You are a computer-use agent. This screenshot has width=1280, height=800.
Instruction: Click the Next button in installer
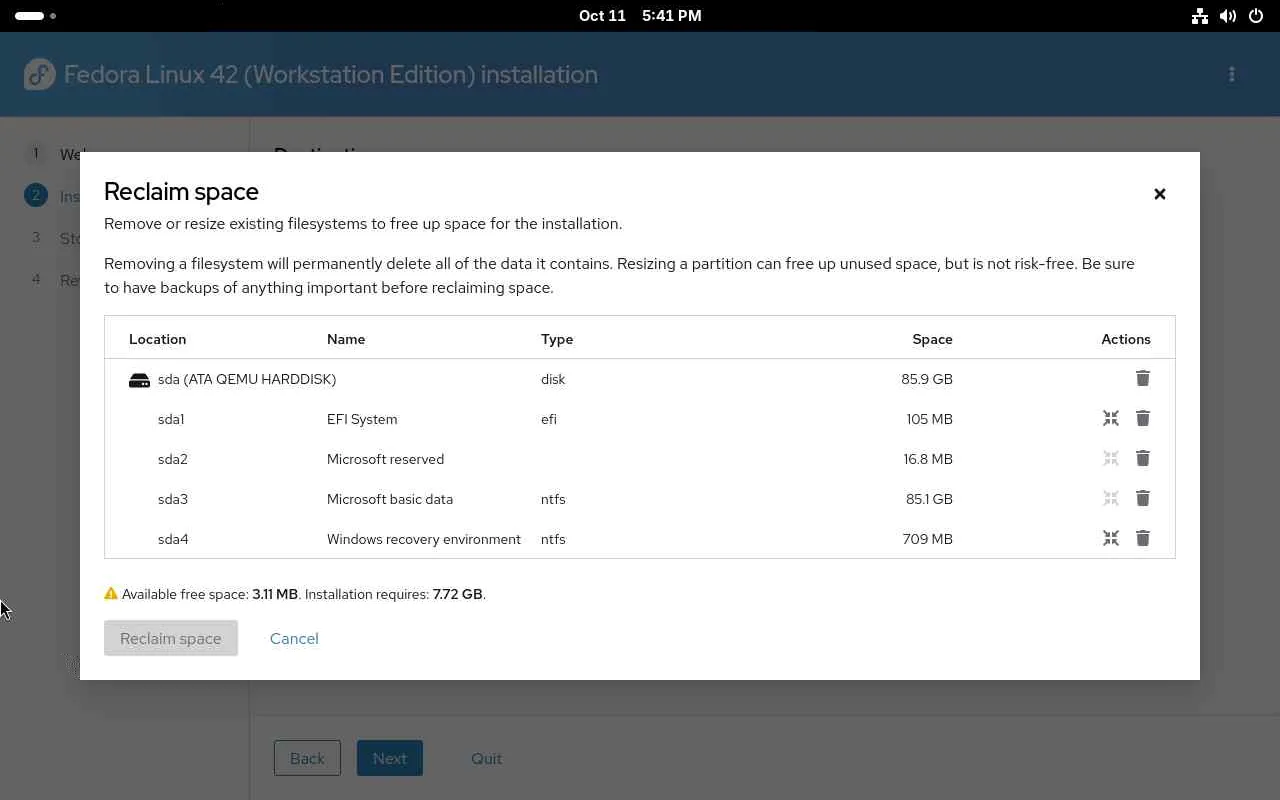[x=390, y=758]
